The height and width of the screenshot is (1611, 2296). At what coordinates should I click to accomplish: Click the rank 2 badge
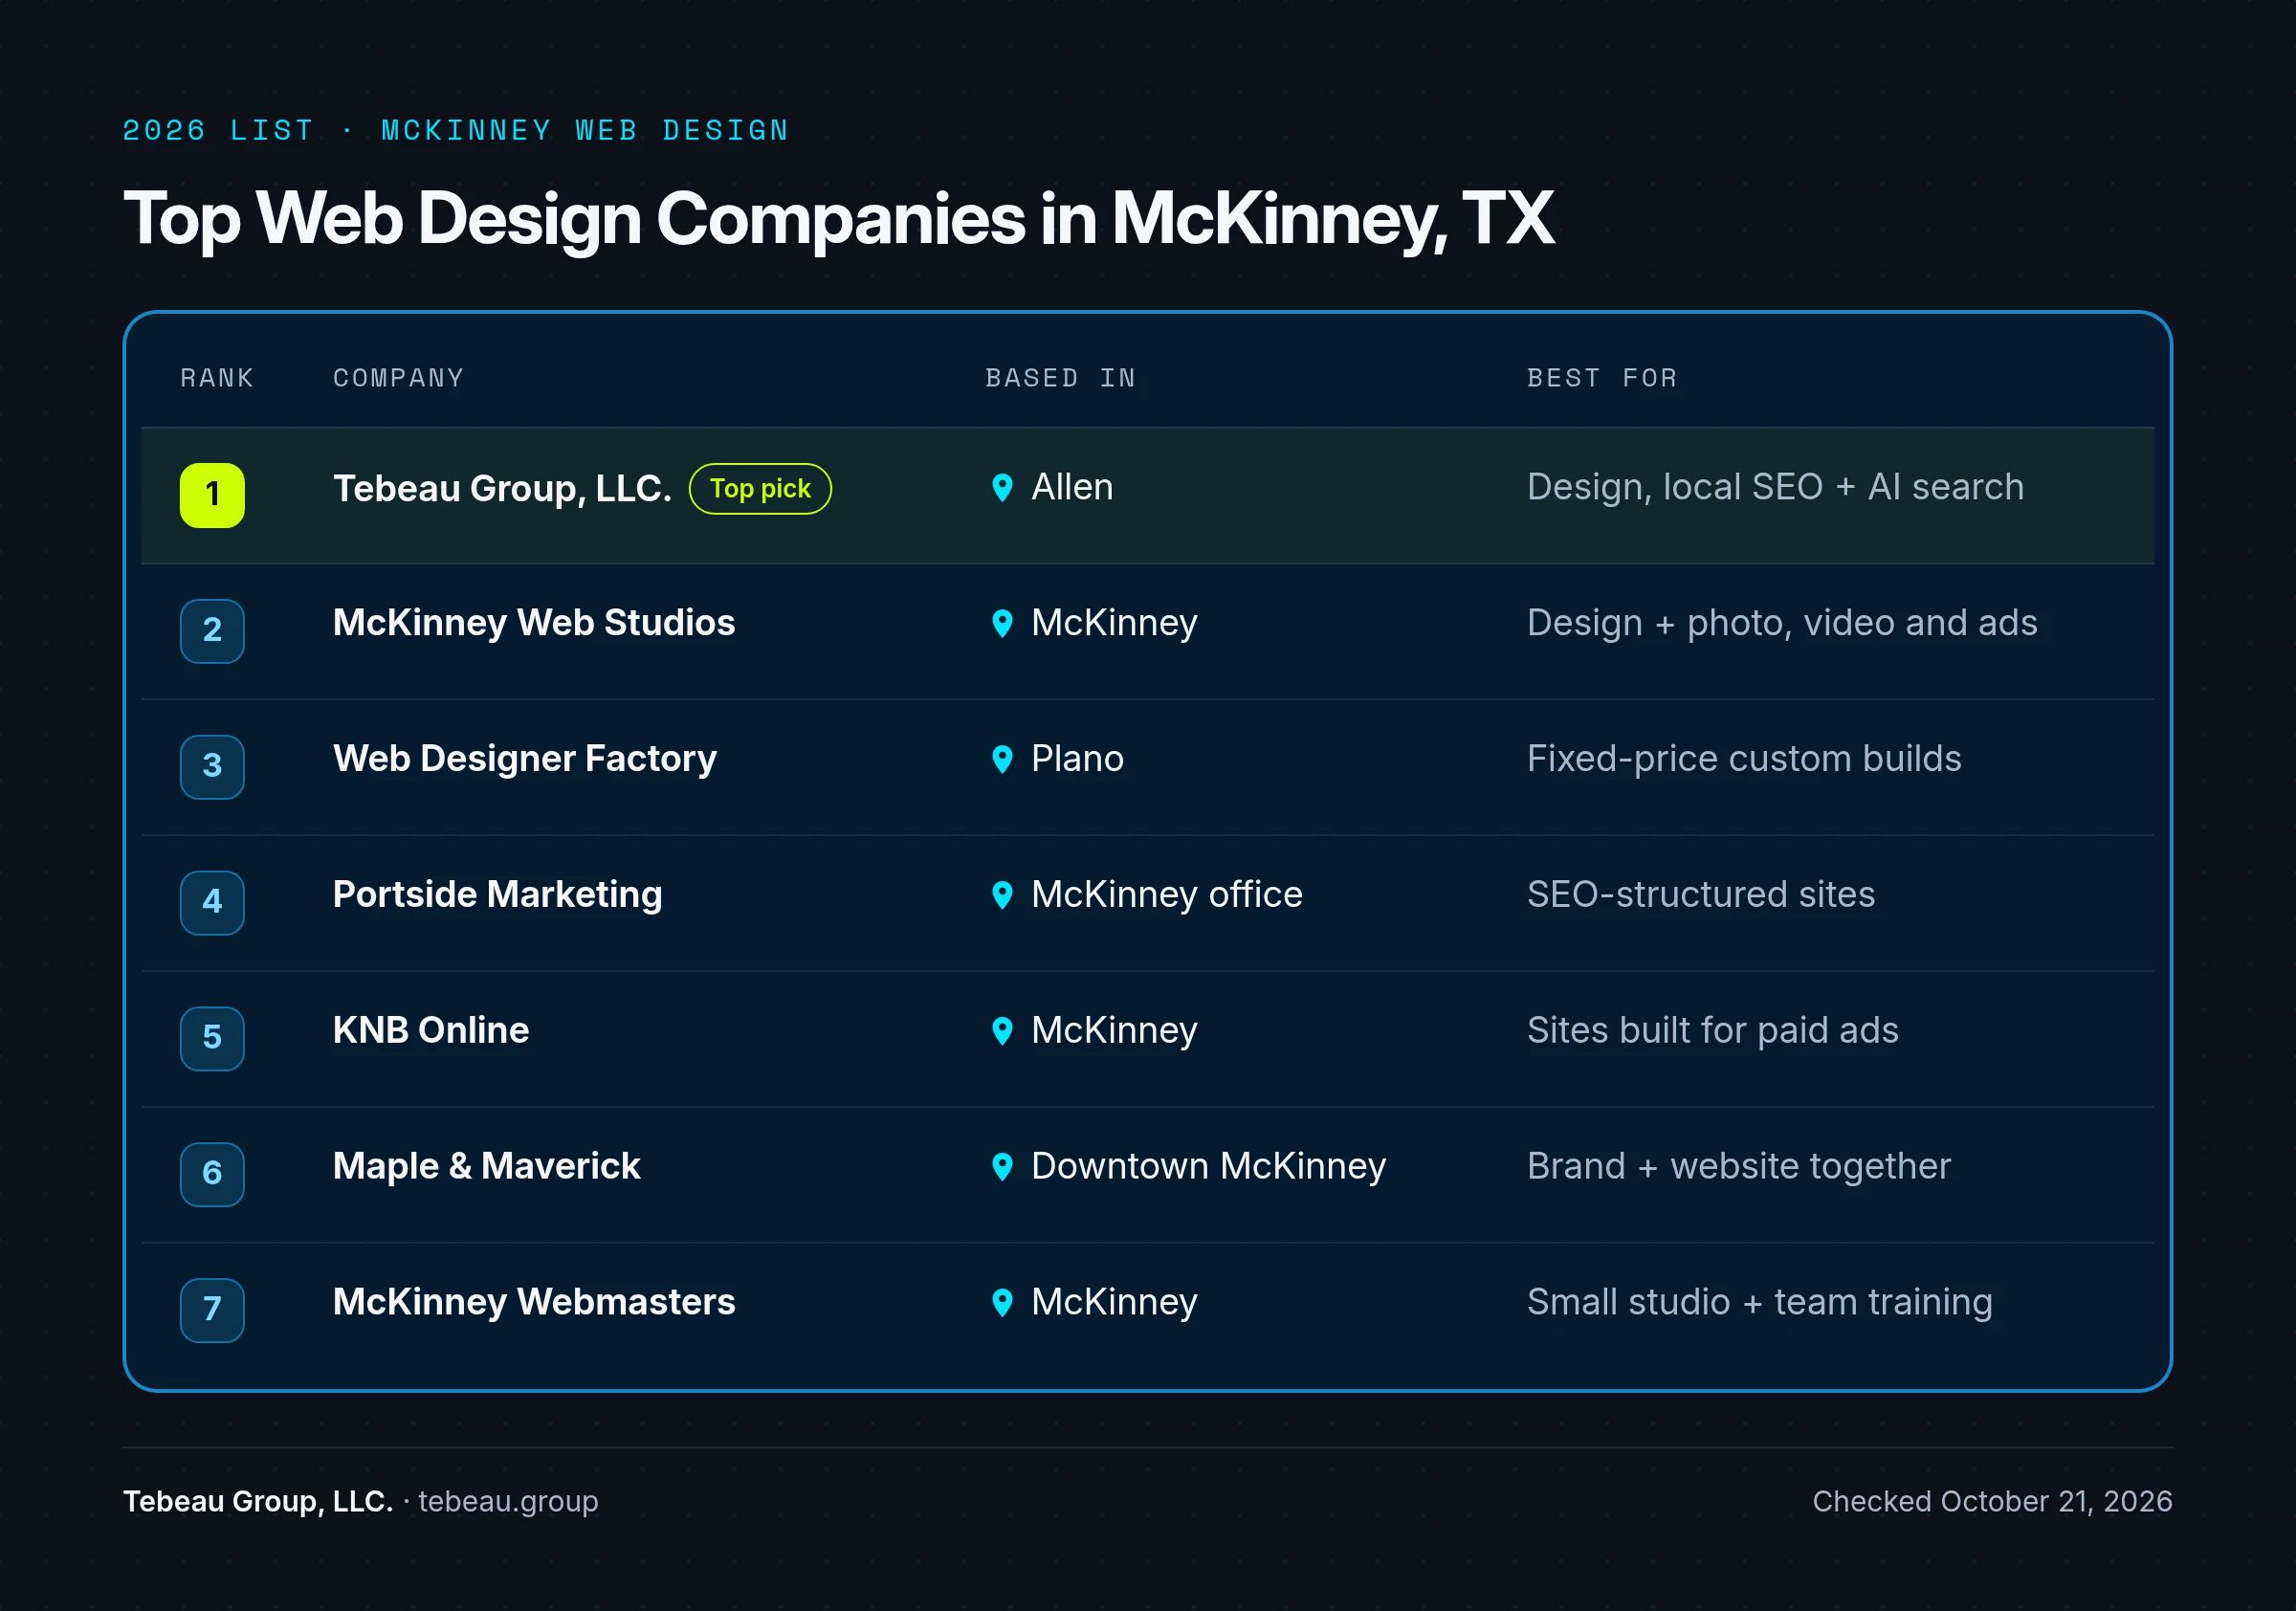click(212, 631)
